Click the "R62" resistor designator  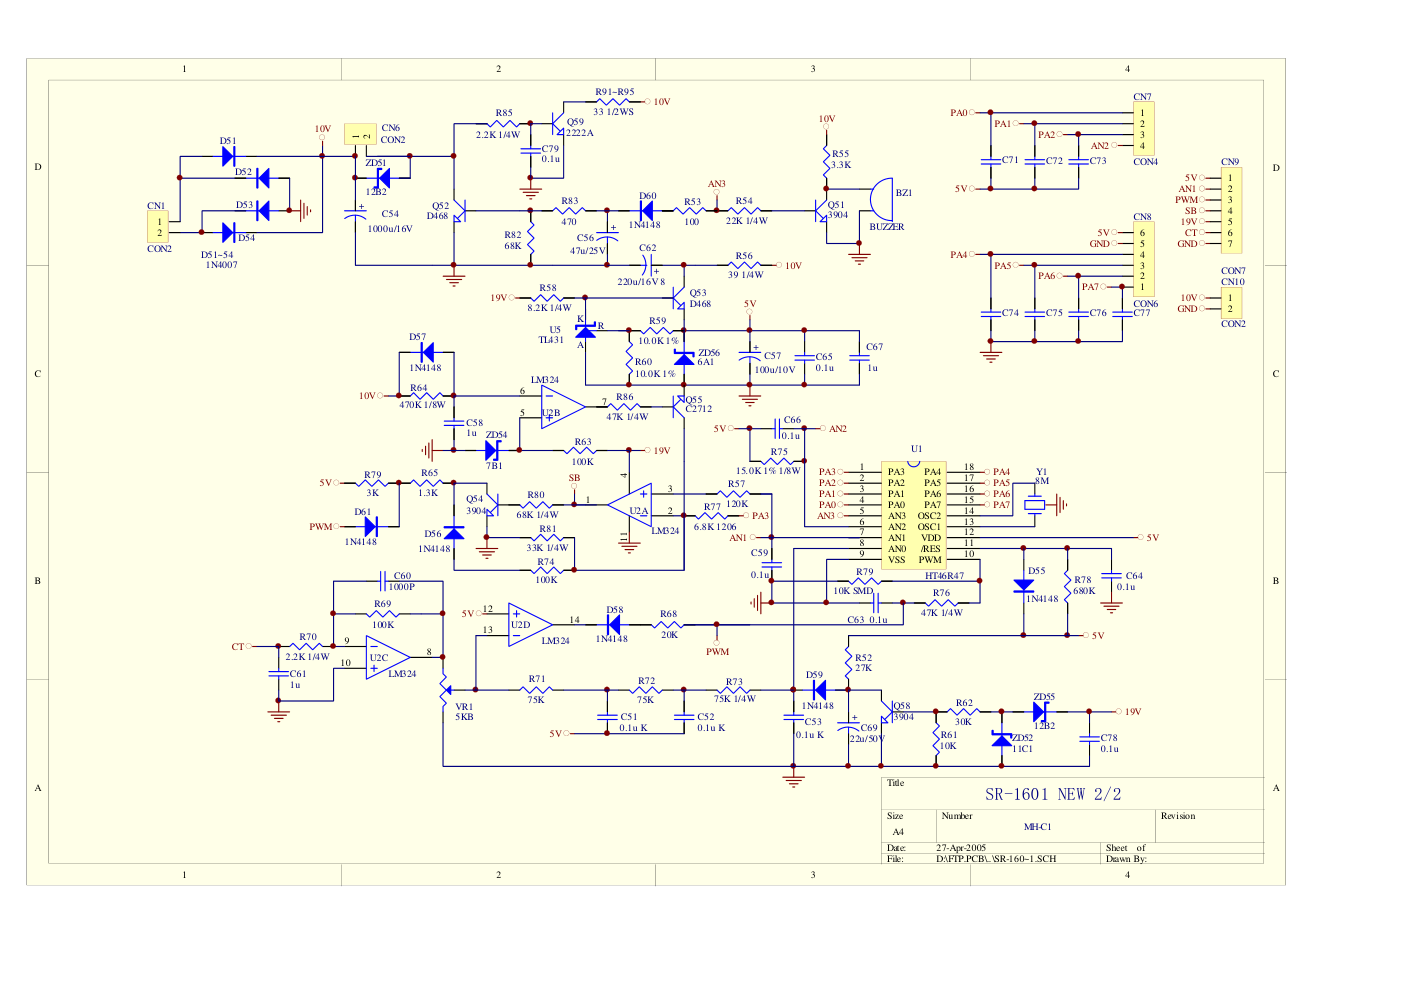964,703
